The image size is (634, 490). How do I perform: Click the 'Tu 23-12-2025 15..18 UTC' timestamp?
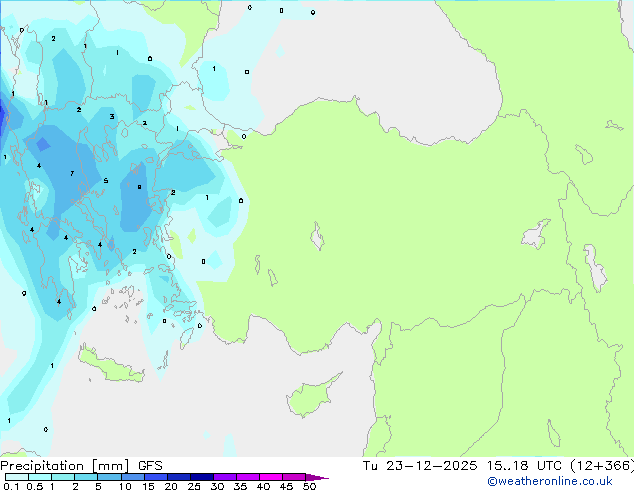pyautogui.click(x=462, y=466)
